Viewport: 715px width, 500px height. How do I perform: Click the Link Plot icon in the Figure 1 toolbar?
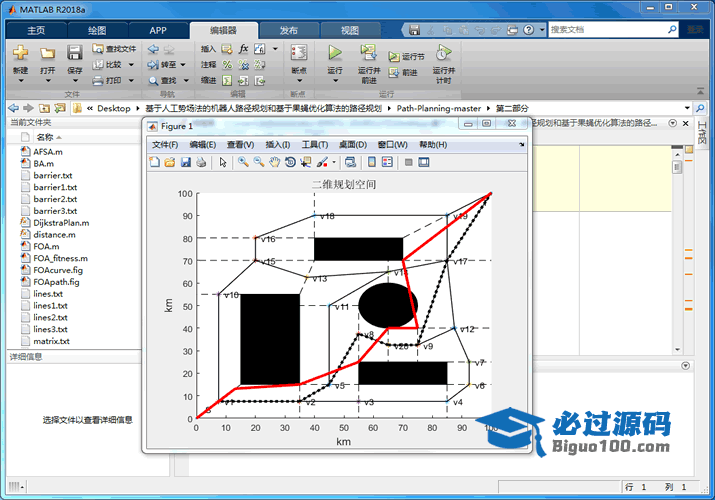350,162
